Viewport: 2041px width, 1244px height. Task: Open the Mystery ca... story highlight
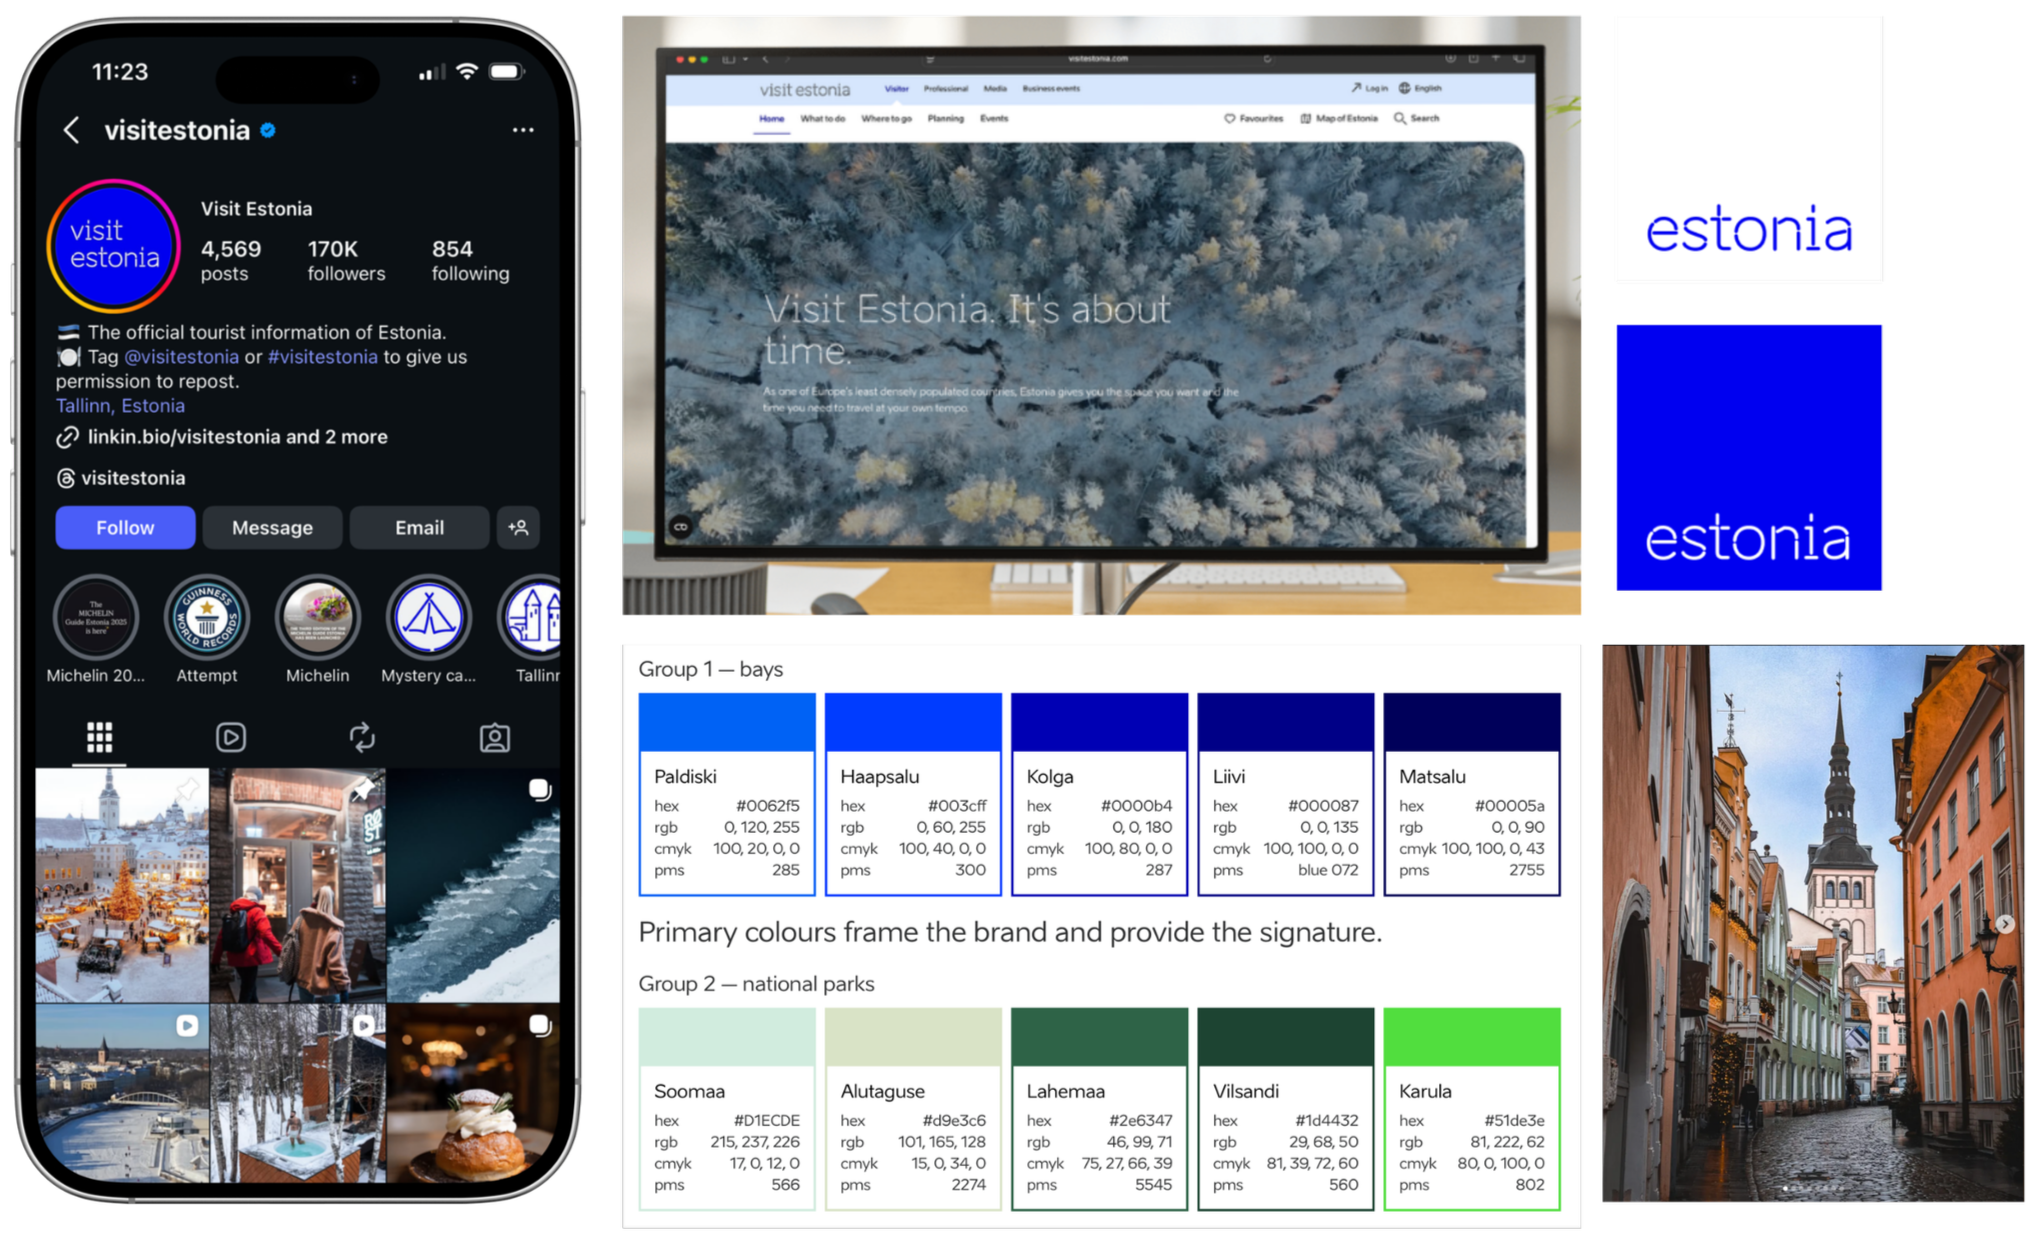pos(428,617)
